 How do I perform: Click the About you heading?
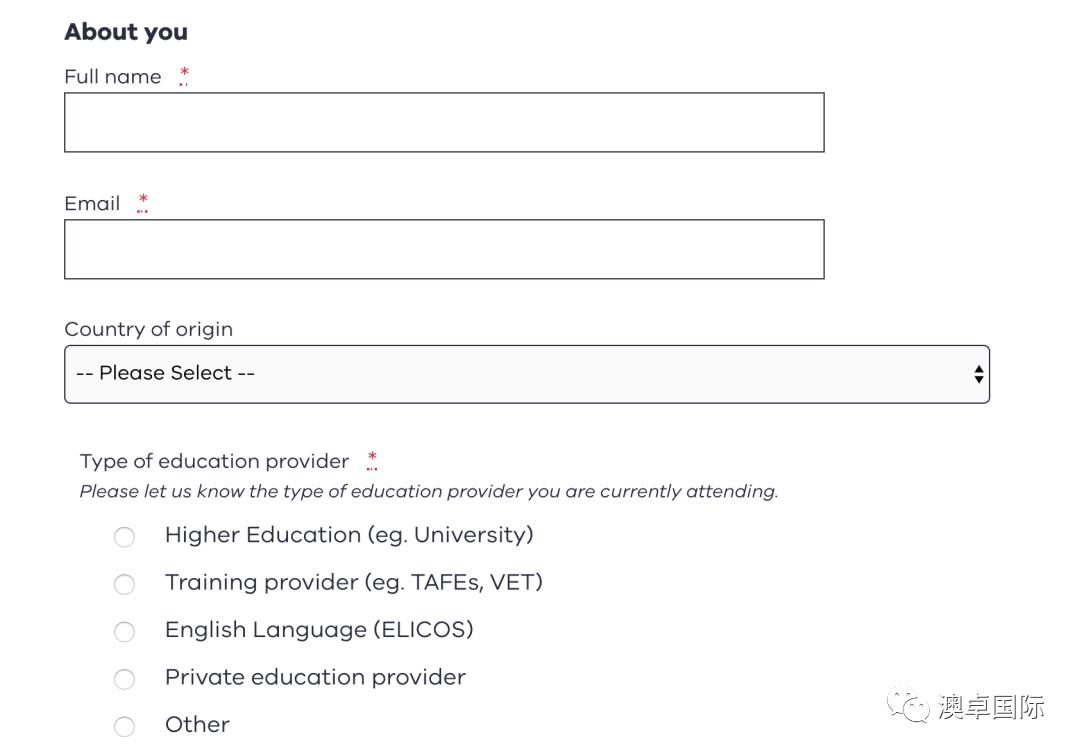pos(126,32)
